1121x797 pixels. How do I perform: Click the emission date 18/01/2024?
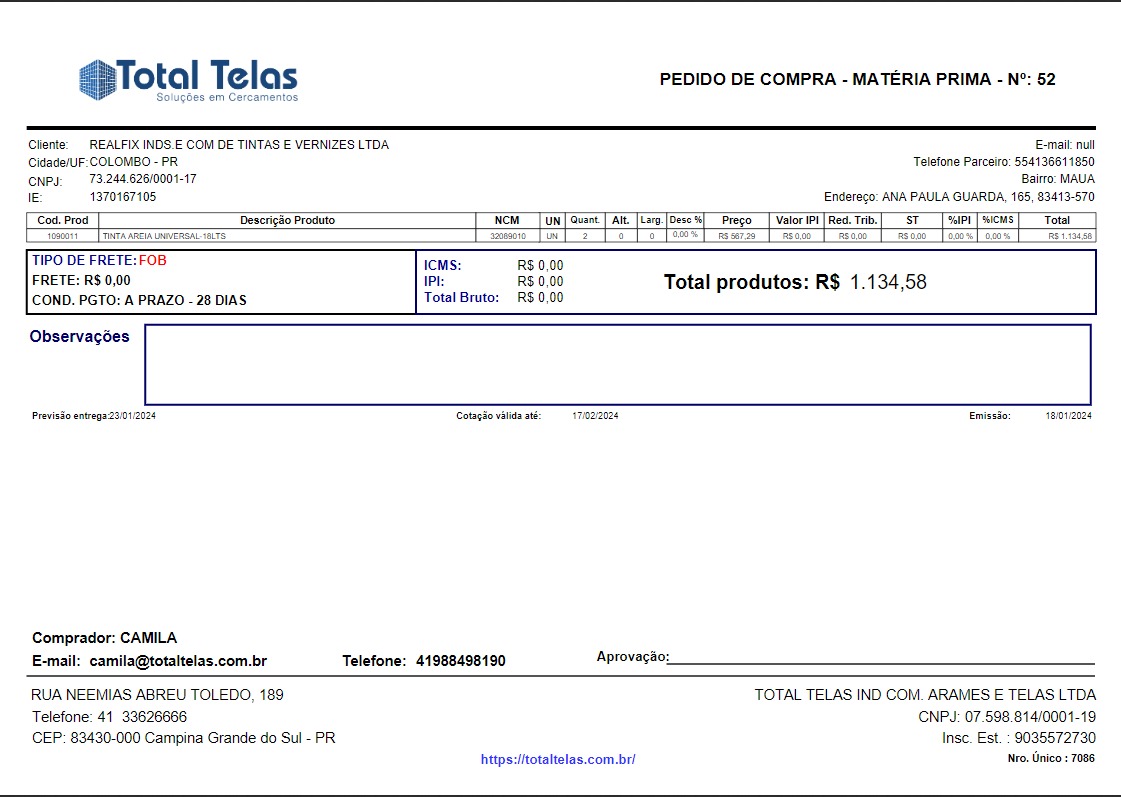1068,416
